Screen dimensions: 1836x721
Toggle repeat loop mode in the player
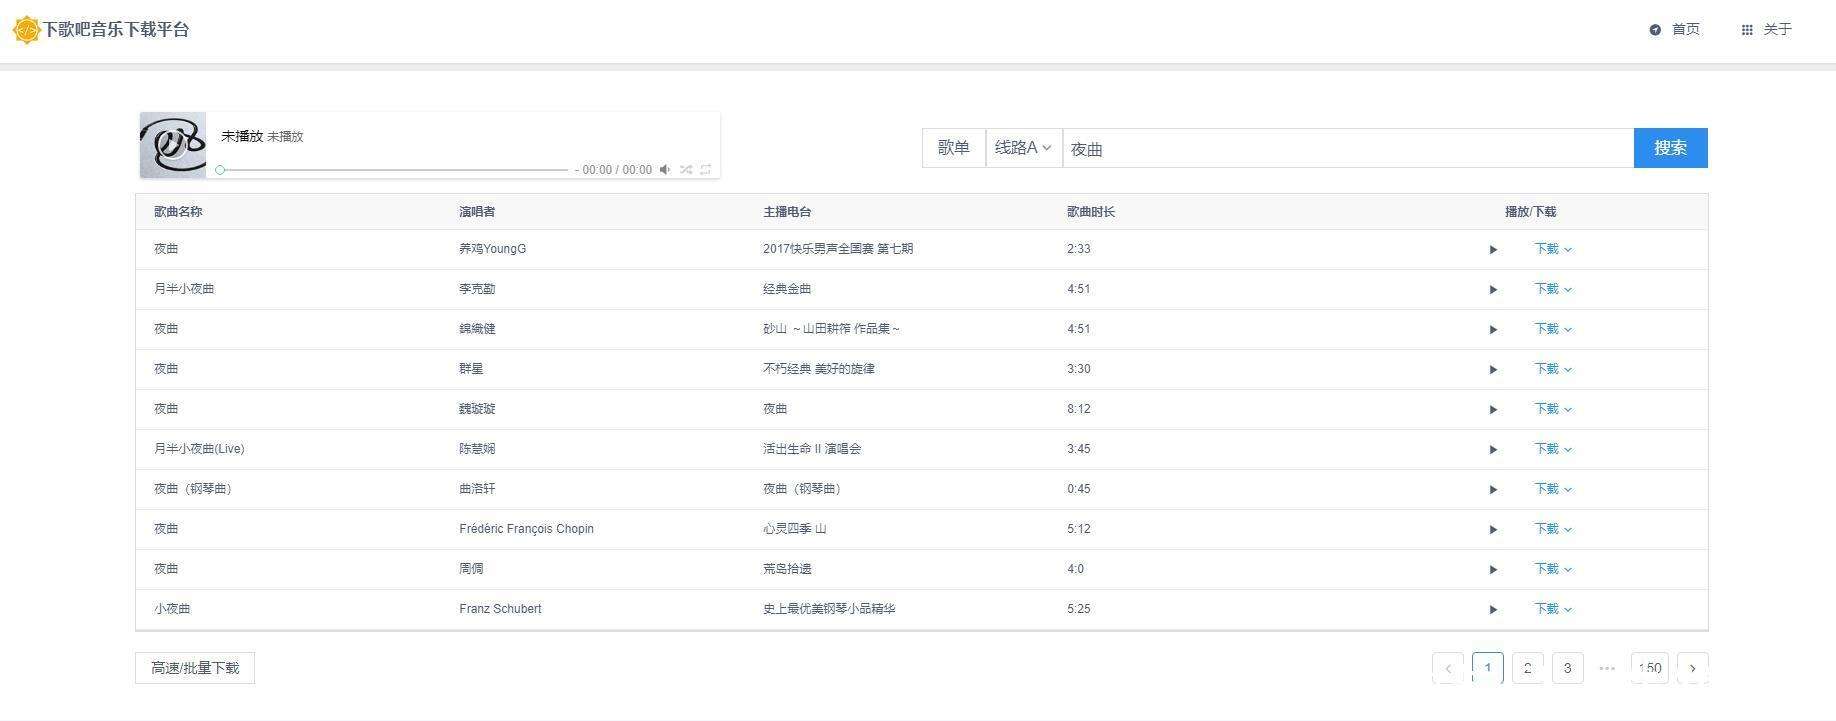706,170
